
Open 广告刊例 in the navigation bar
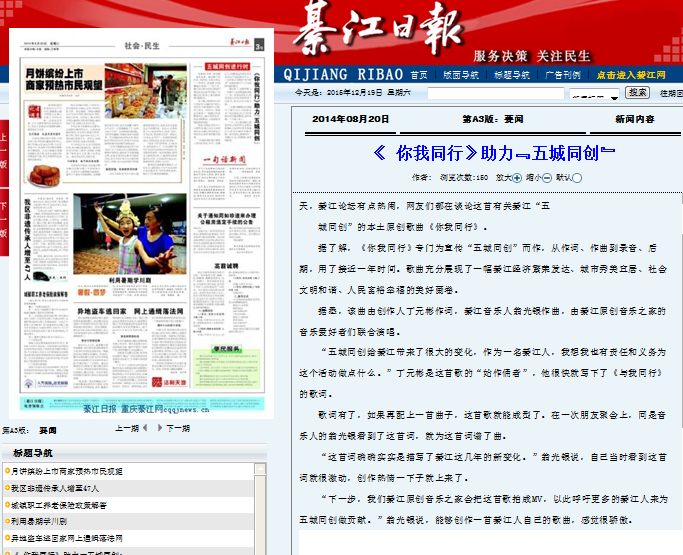coord(563,75)
